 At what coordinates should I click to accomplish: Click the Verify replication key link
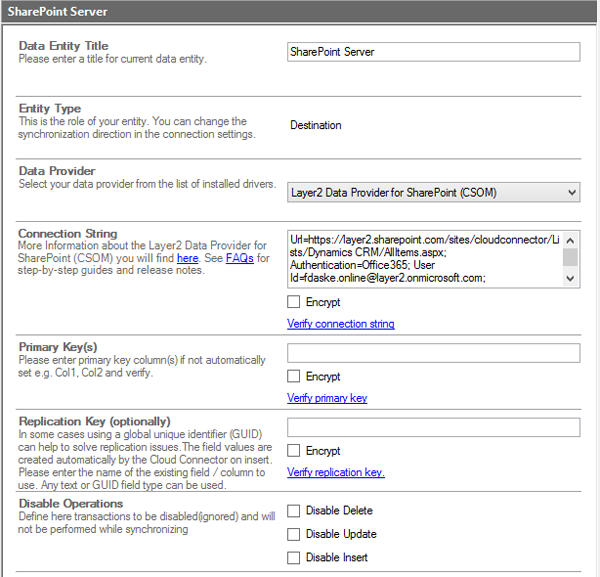click(x=335, y=472)
